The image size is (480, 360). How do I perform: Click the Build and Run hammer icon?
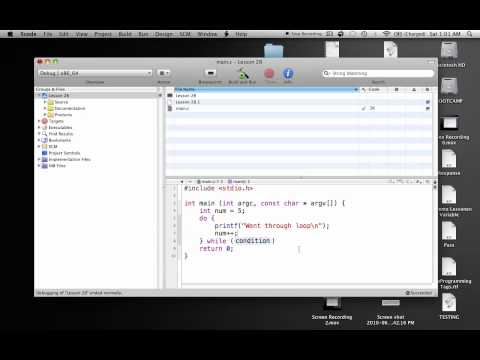[243, 73]
